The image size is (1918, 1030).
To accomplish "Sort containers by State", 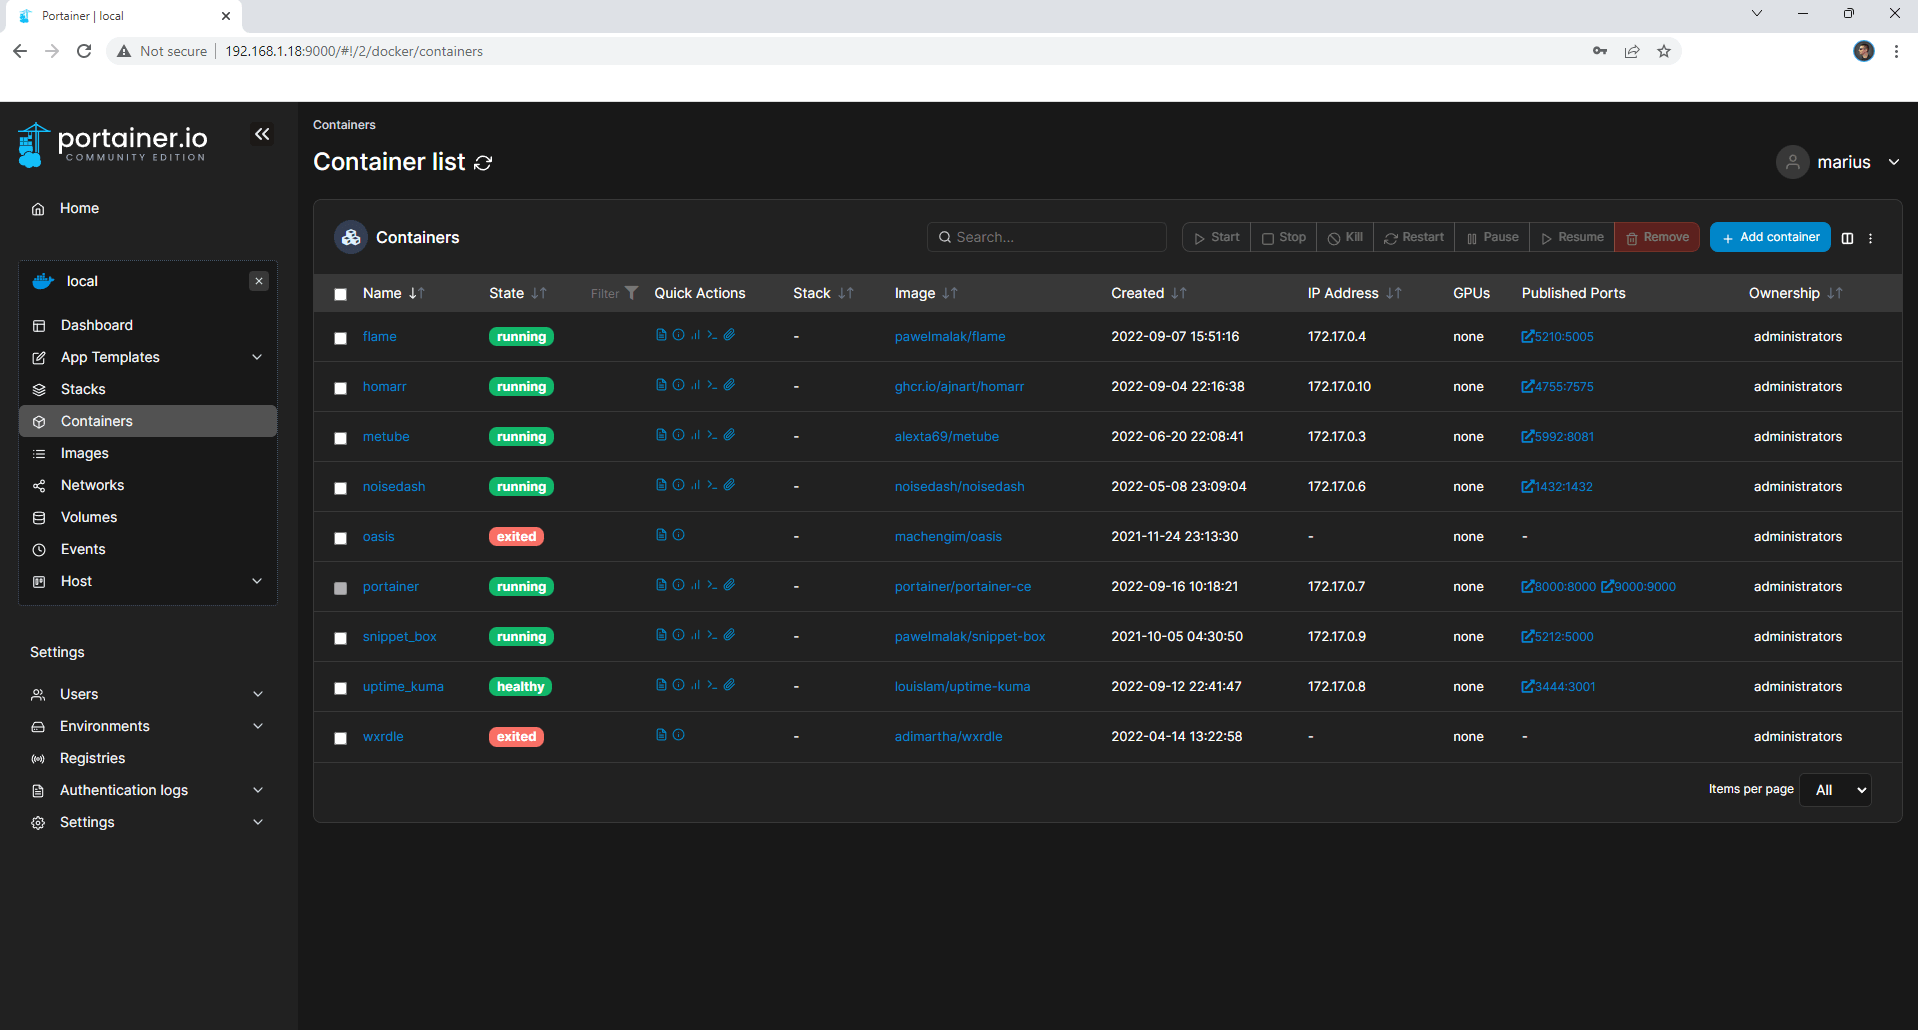I will [x=518, y=293].
